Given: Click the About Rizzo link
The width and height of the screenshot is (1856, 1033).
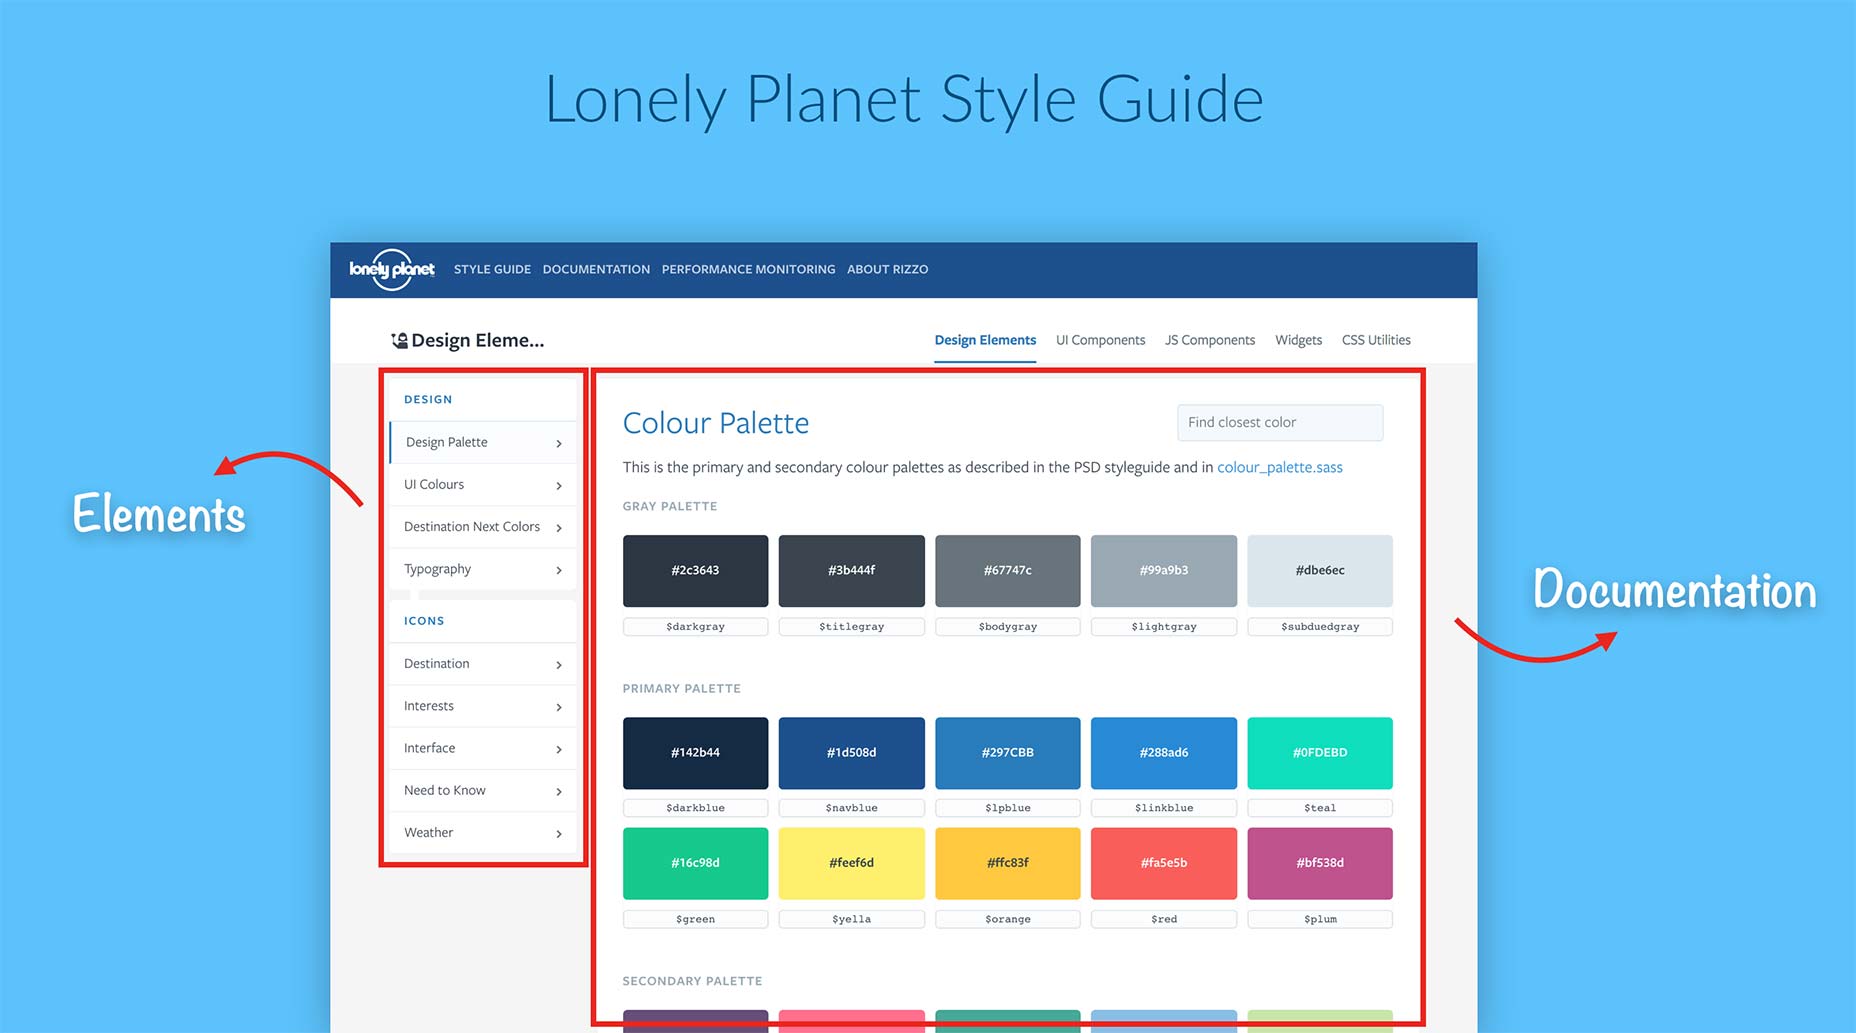Looking at the screenshot, I should point(887,269).
